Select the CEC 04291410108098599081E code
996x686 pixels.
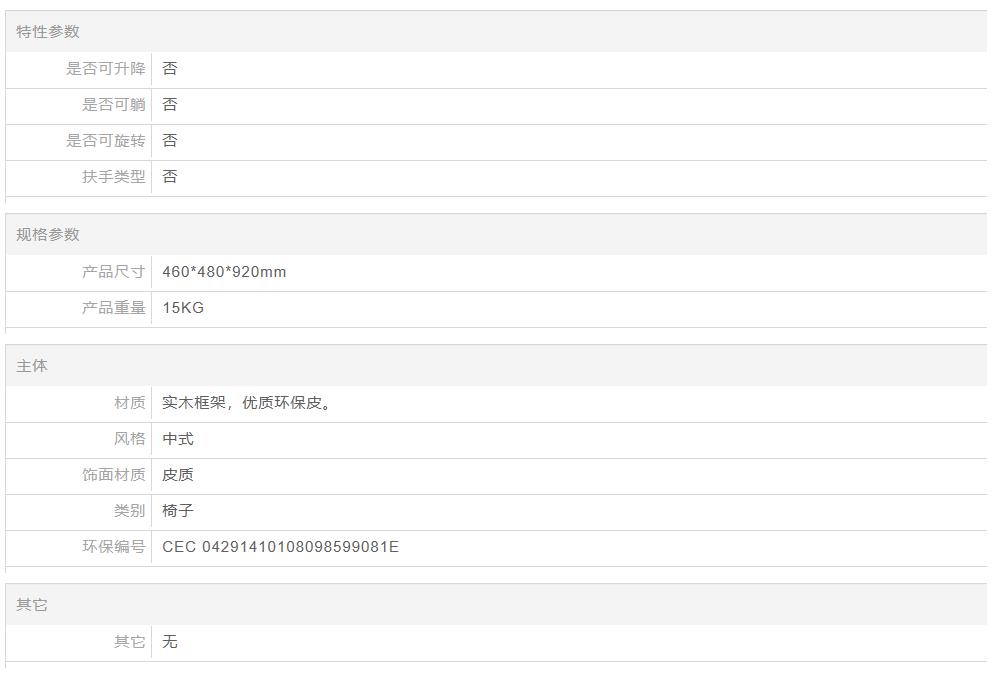point(280,547)
